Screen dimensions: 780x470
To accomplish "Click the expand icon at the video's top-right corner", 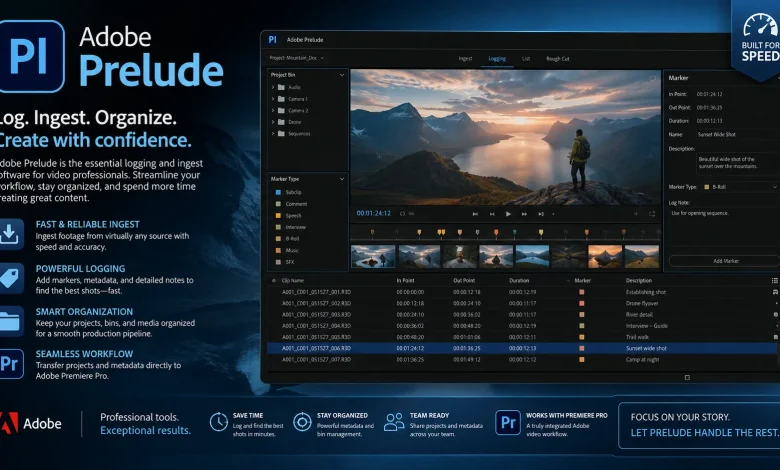I will [653, 78].
